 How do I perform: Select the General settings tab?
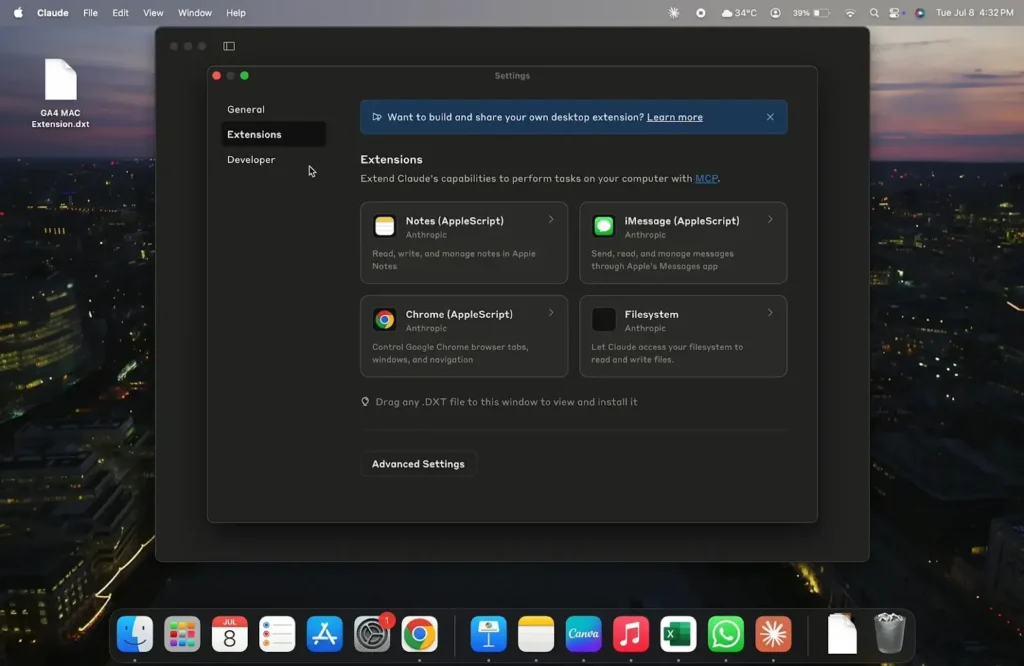pyautogui.click(x=274, y=109)
